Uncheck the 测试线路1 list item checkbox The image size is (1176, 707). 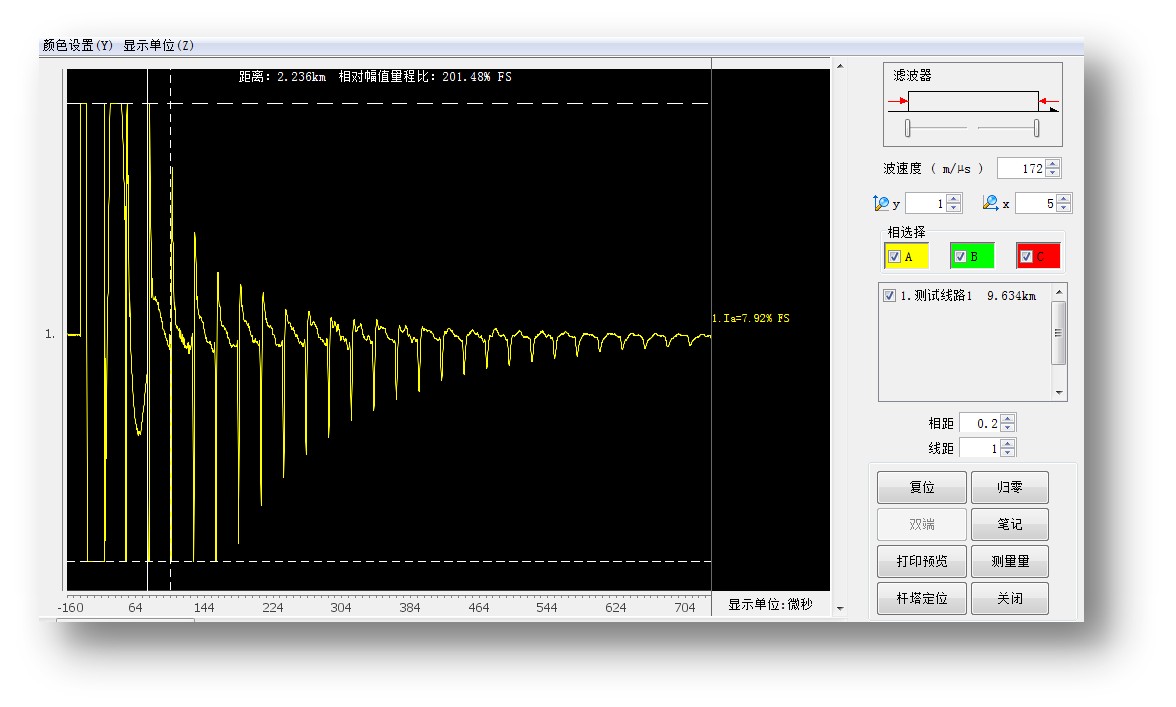coord(890,295)
